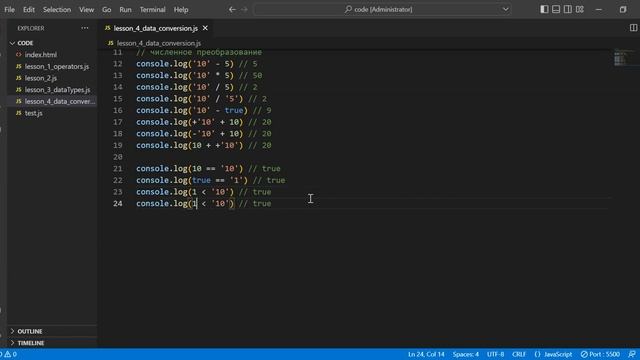640x360 pixels.
Task: Open the command center dropdown chevron
Action: point(505,9)
